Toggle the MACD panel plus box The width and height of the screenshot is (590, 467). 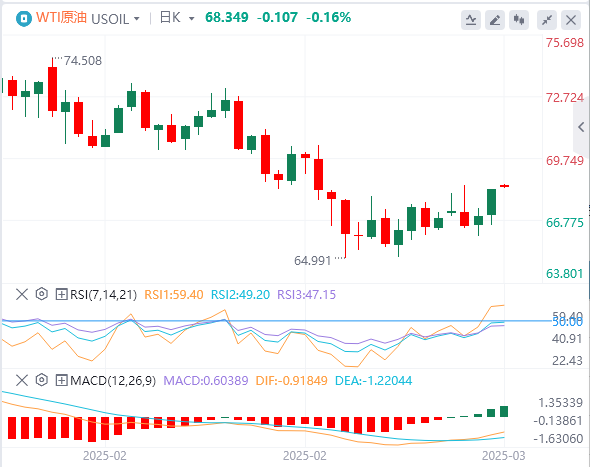pyautogui.click(x=61, y=380)
